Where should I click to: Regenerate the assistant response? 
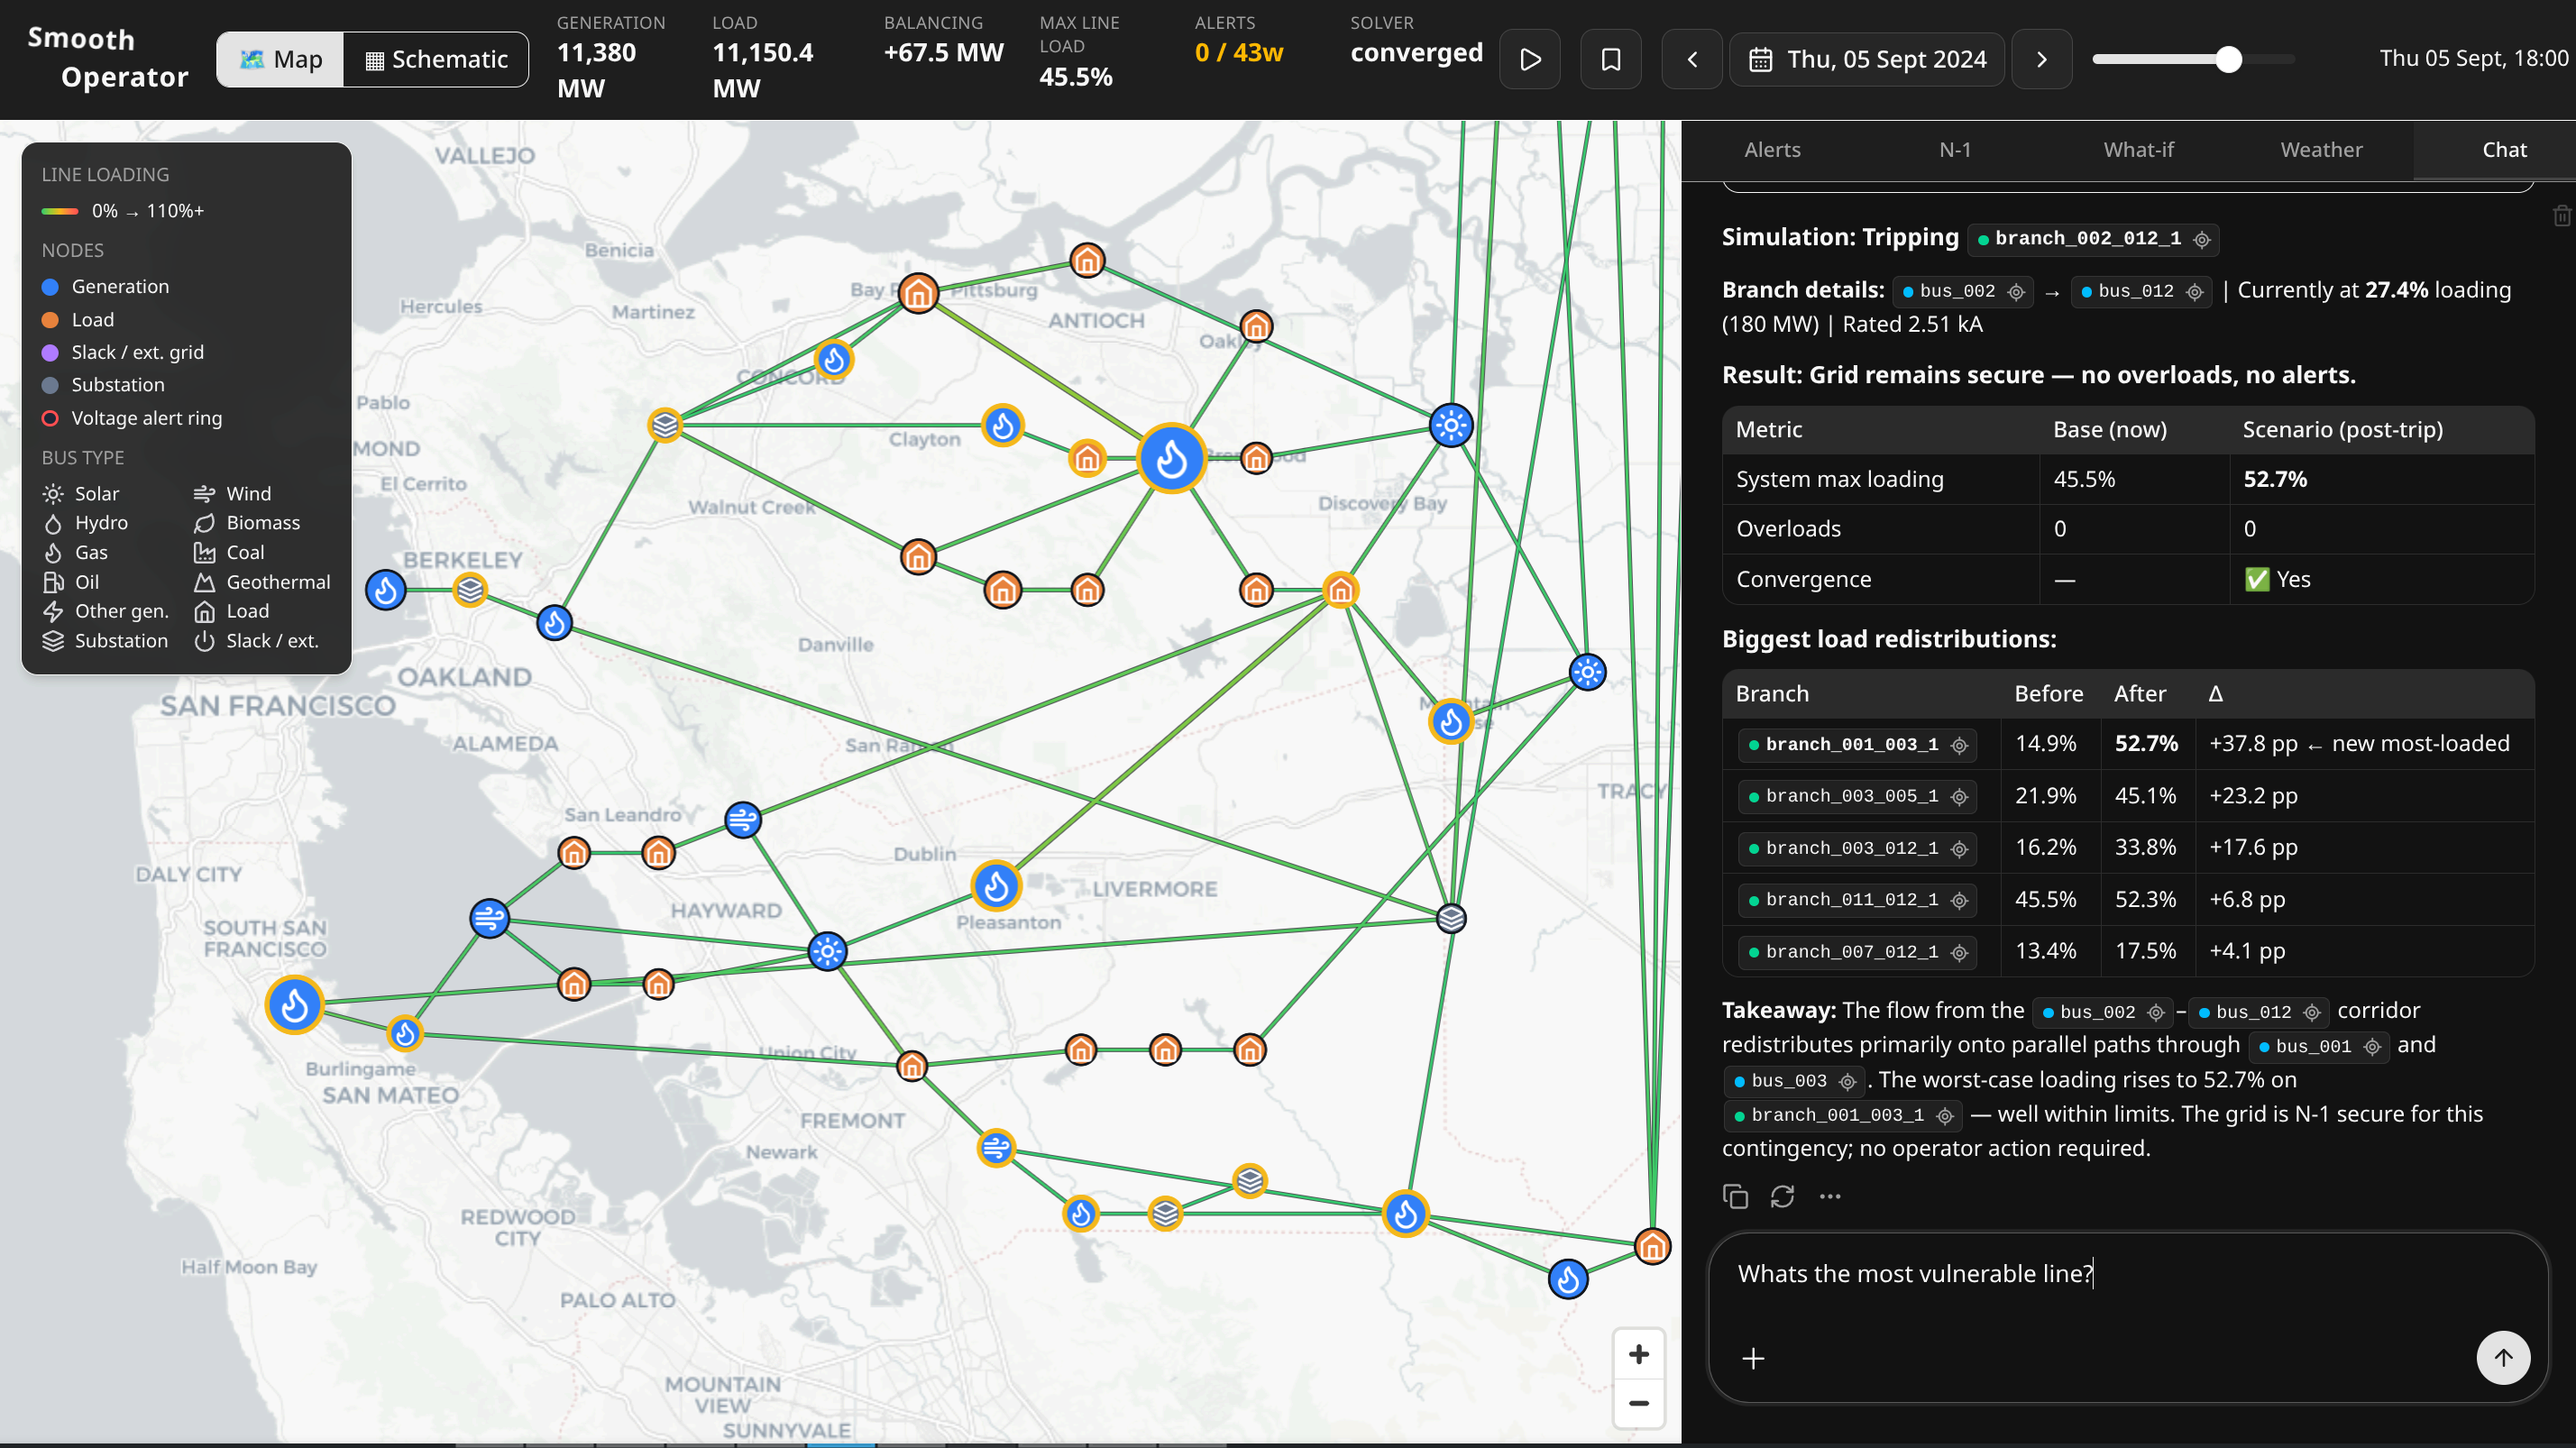tap(1782, 1196)
